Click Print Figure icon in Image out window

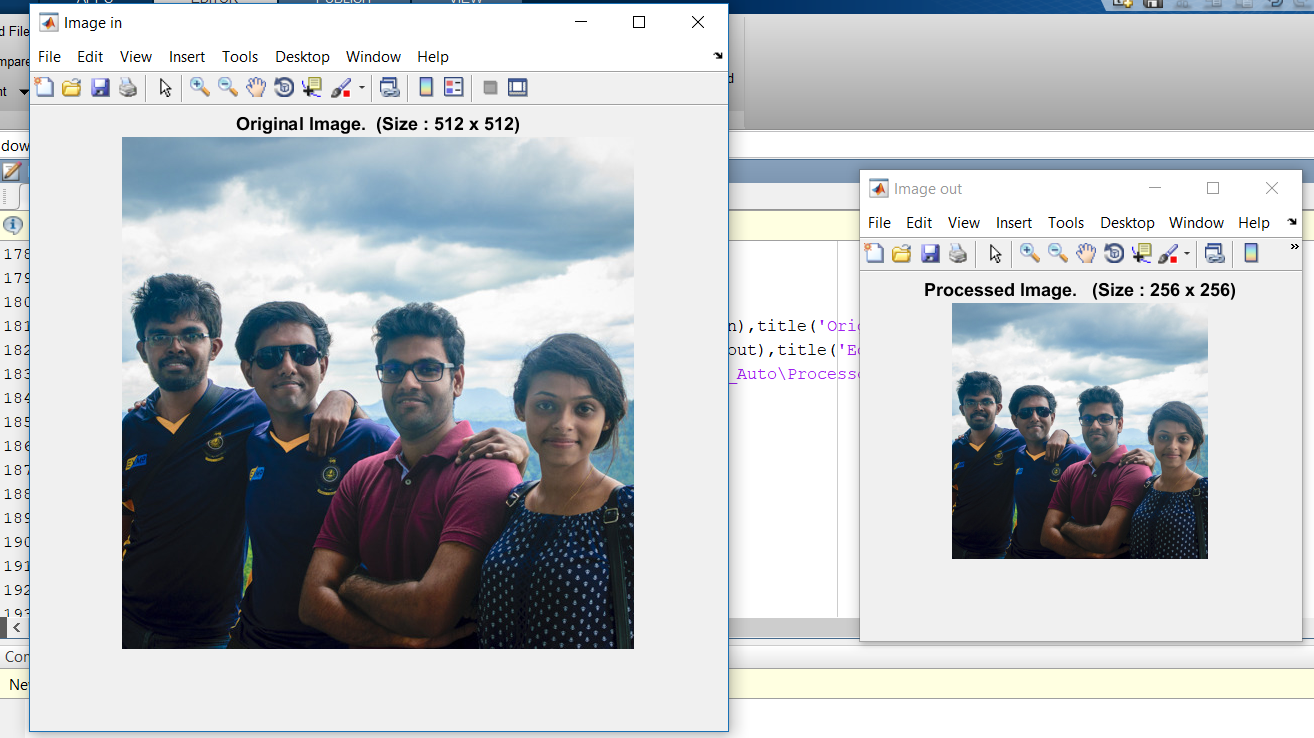pyautogui.click(x=958, y=254)
